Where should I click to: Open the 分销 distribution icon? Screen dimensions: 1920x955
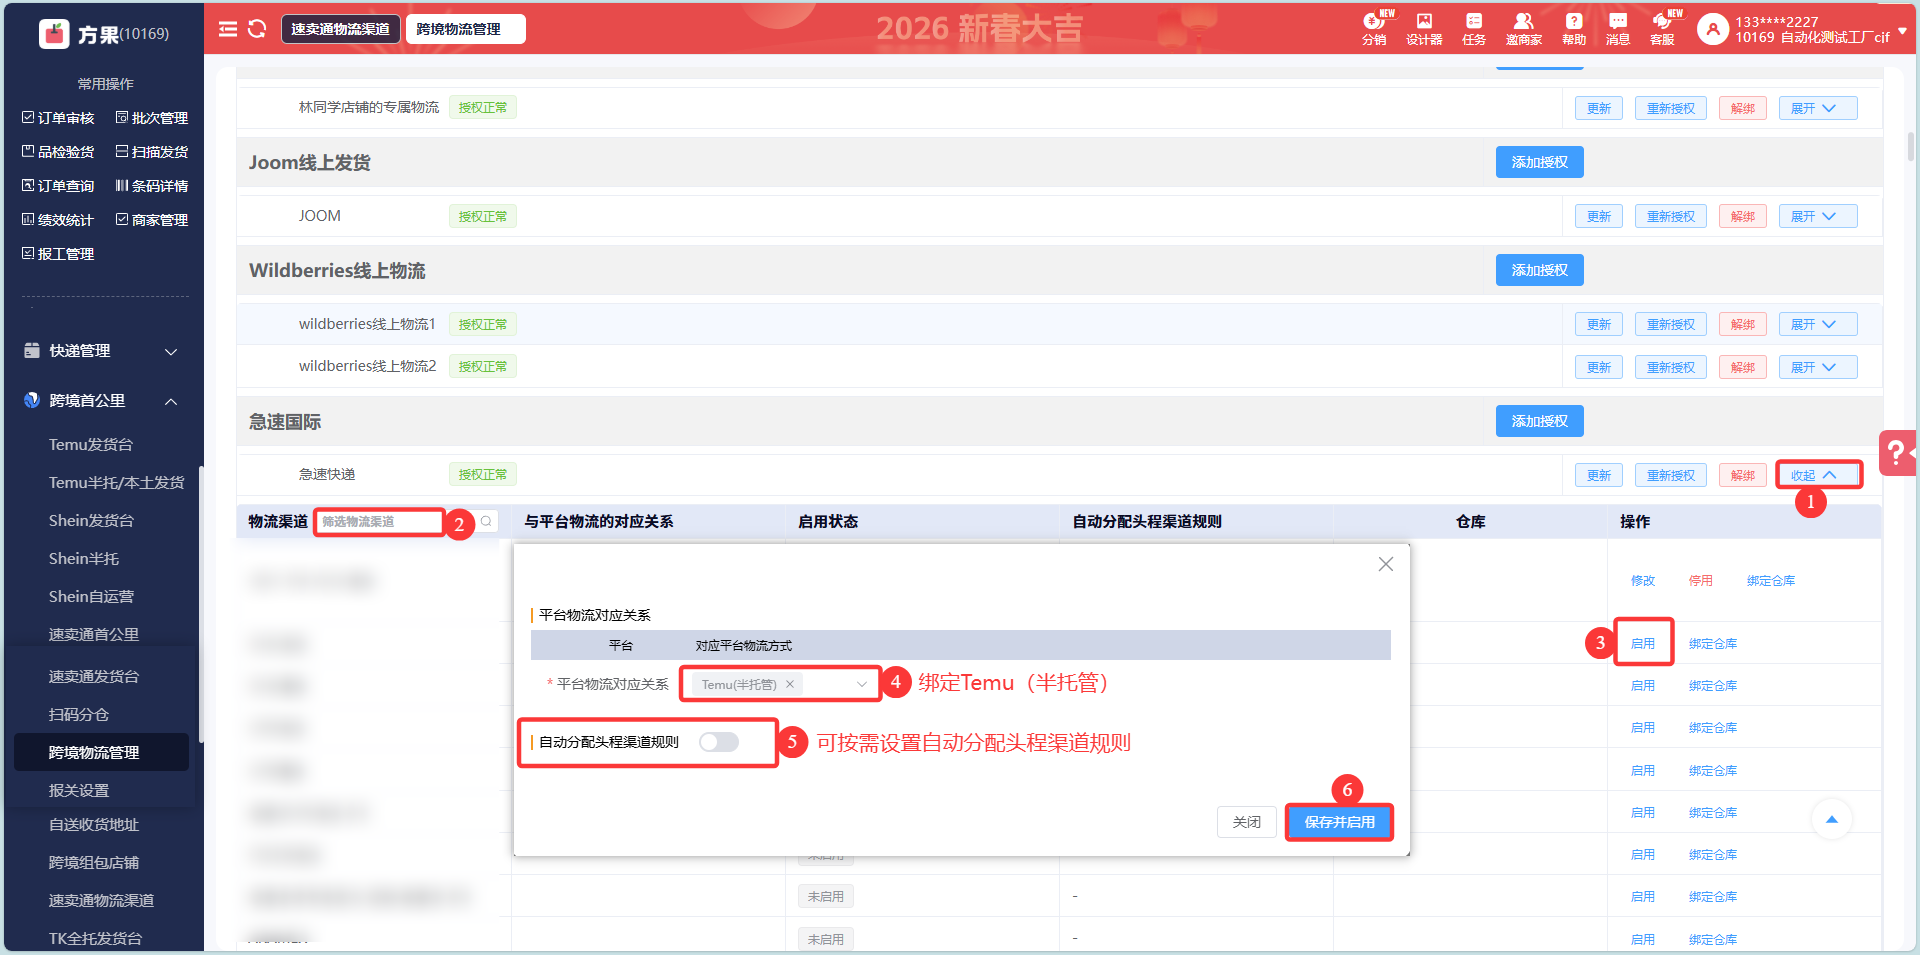1374,28
